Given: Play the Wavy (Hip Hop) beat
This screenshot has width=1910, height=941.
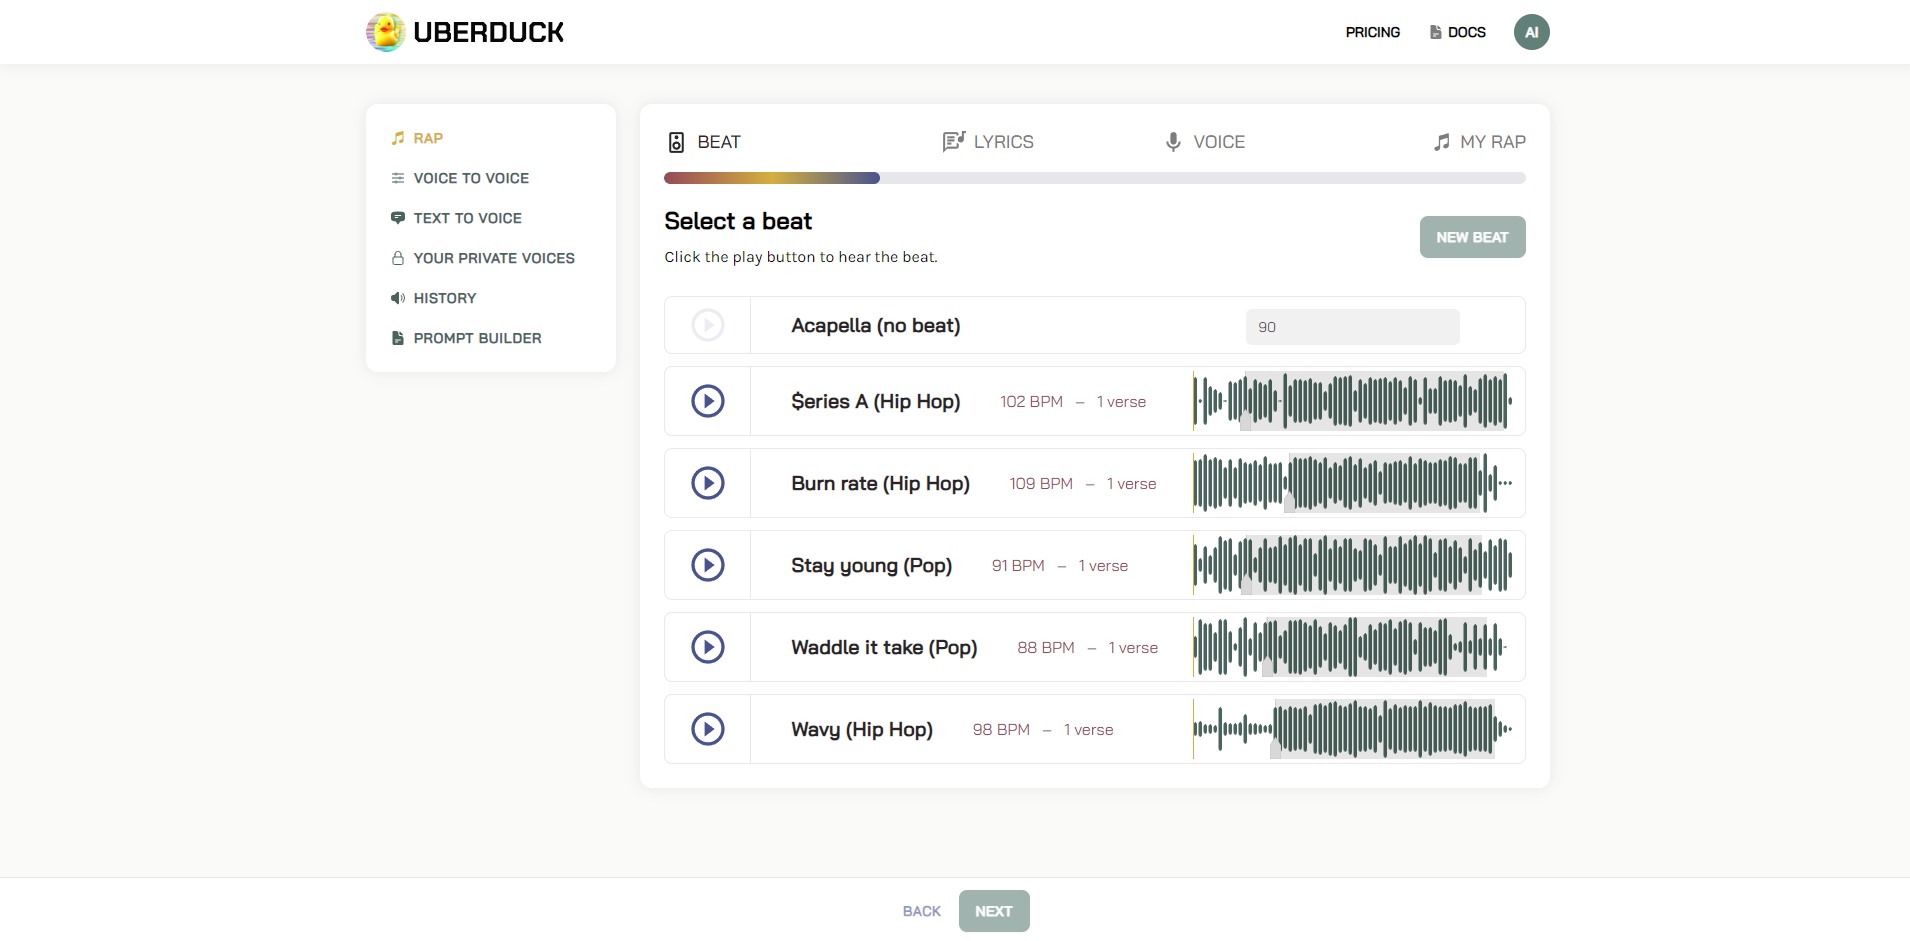Looking at the screenshot, I should (x=708, y=729).
